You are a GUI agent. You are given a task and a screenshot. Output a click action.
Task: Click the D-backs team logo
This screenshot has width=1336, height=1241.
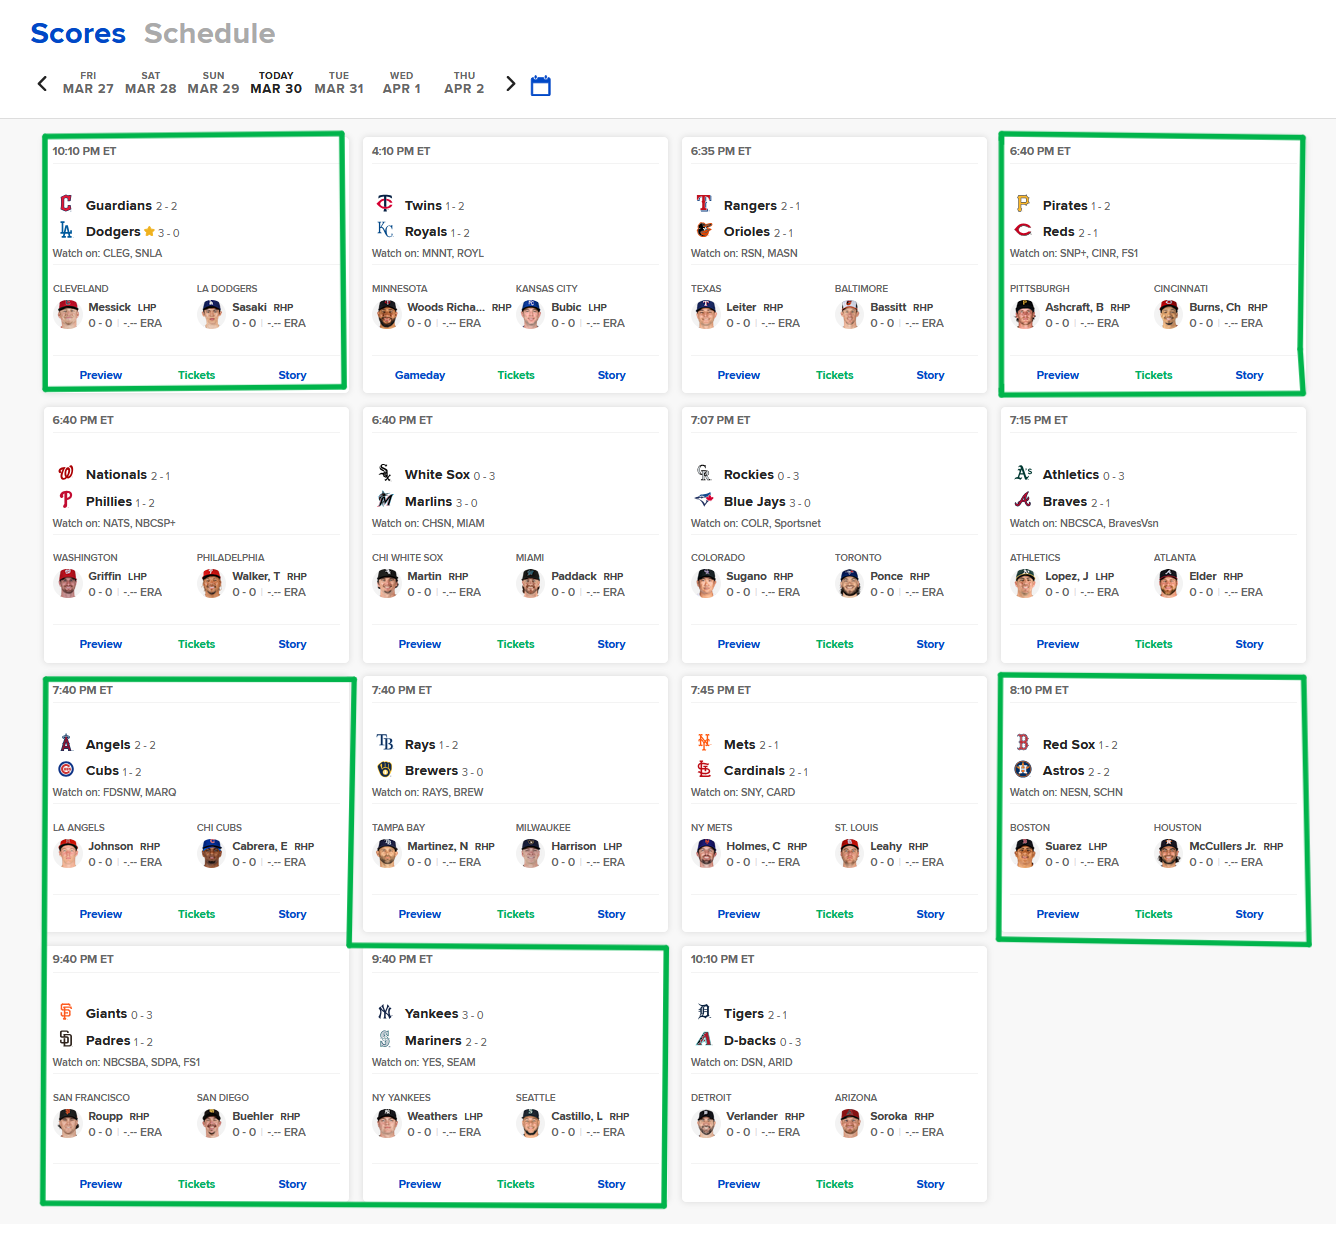(704, 1039)
